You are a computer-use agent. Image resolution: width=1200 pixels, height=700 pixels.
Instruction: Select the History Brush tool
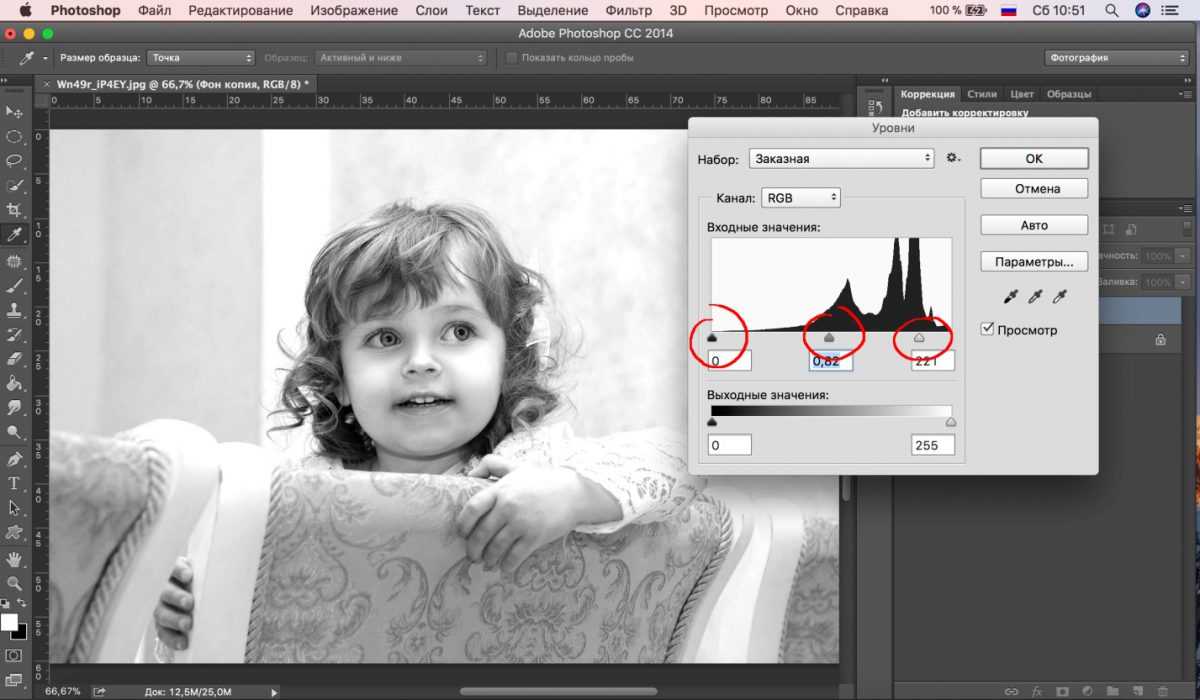[14, 334]
